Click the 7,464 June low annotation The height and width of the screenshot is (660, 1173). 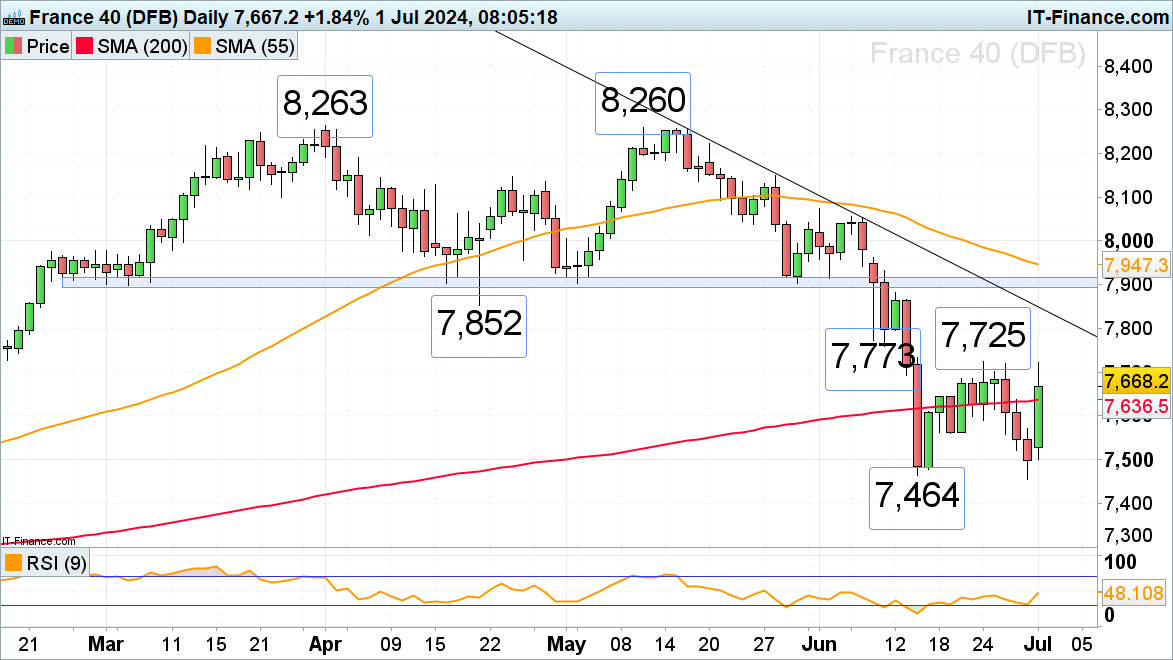[x=917, y=497]
